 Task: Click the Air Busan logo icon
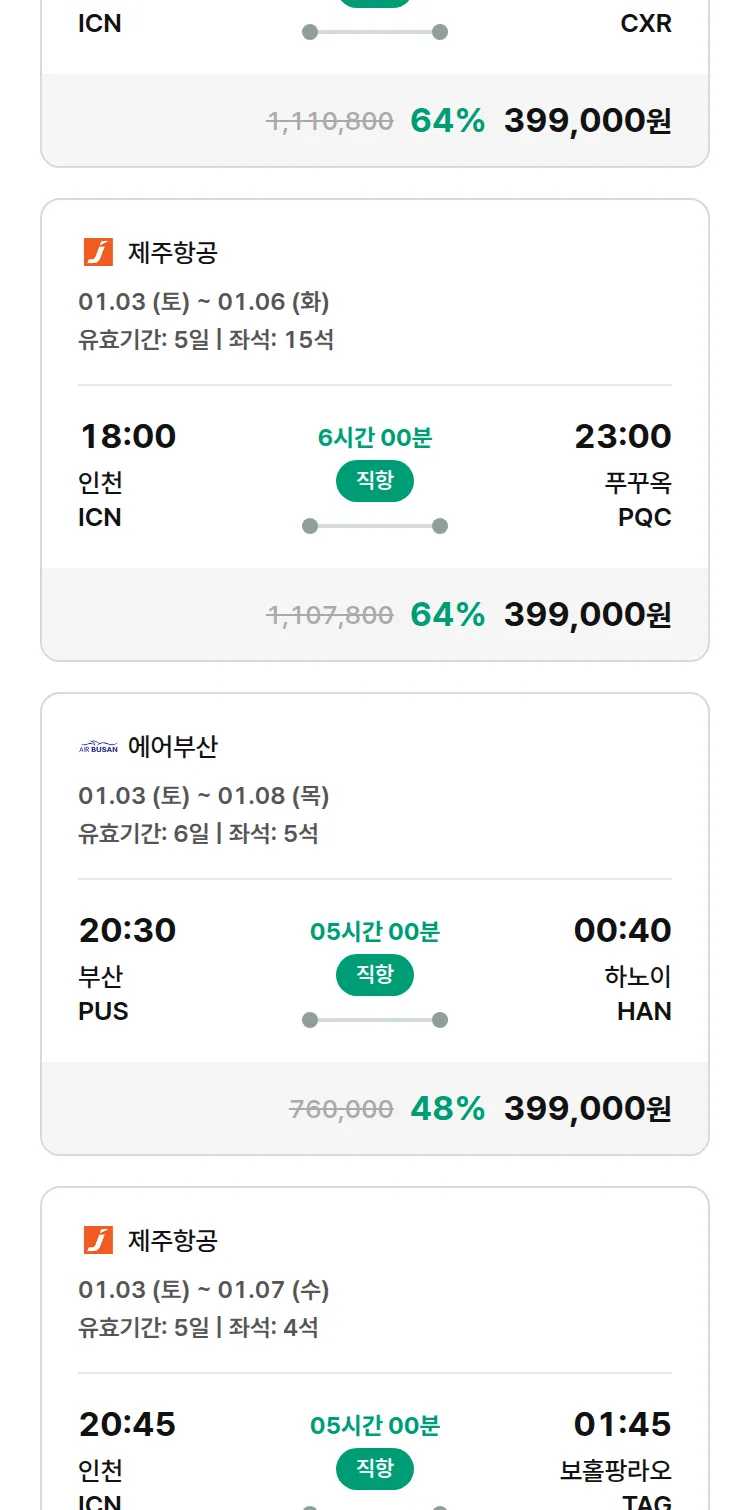pos(98,747)
